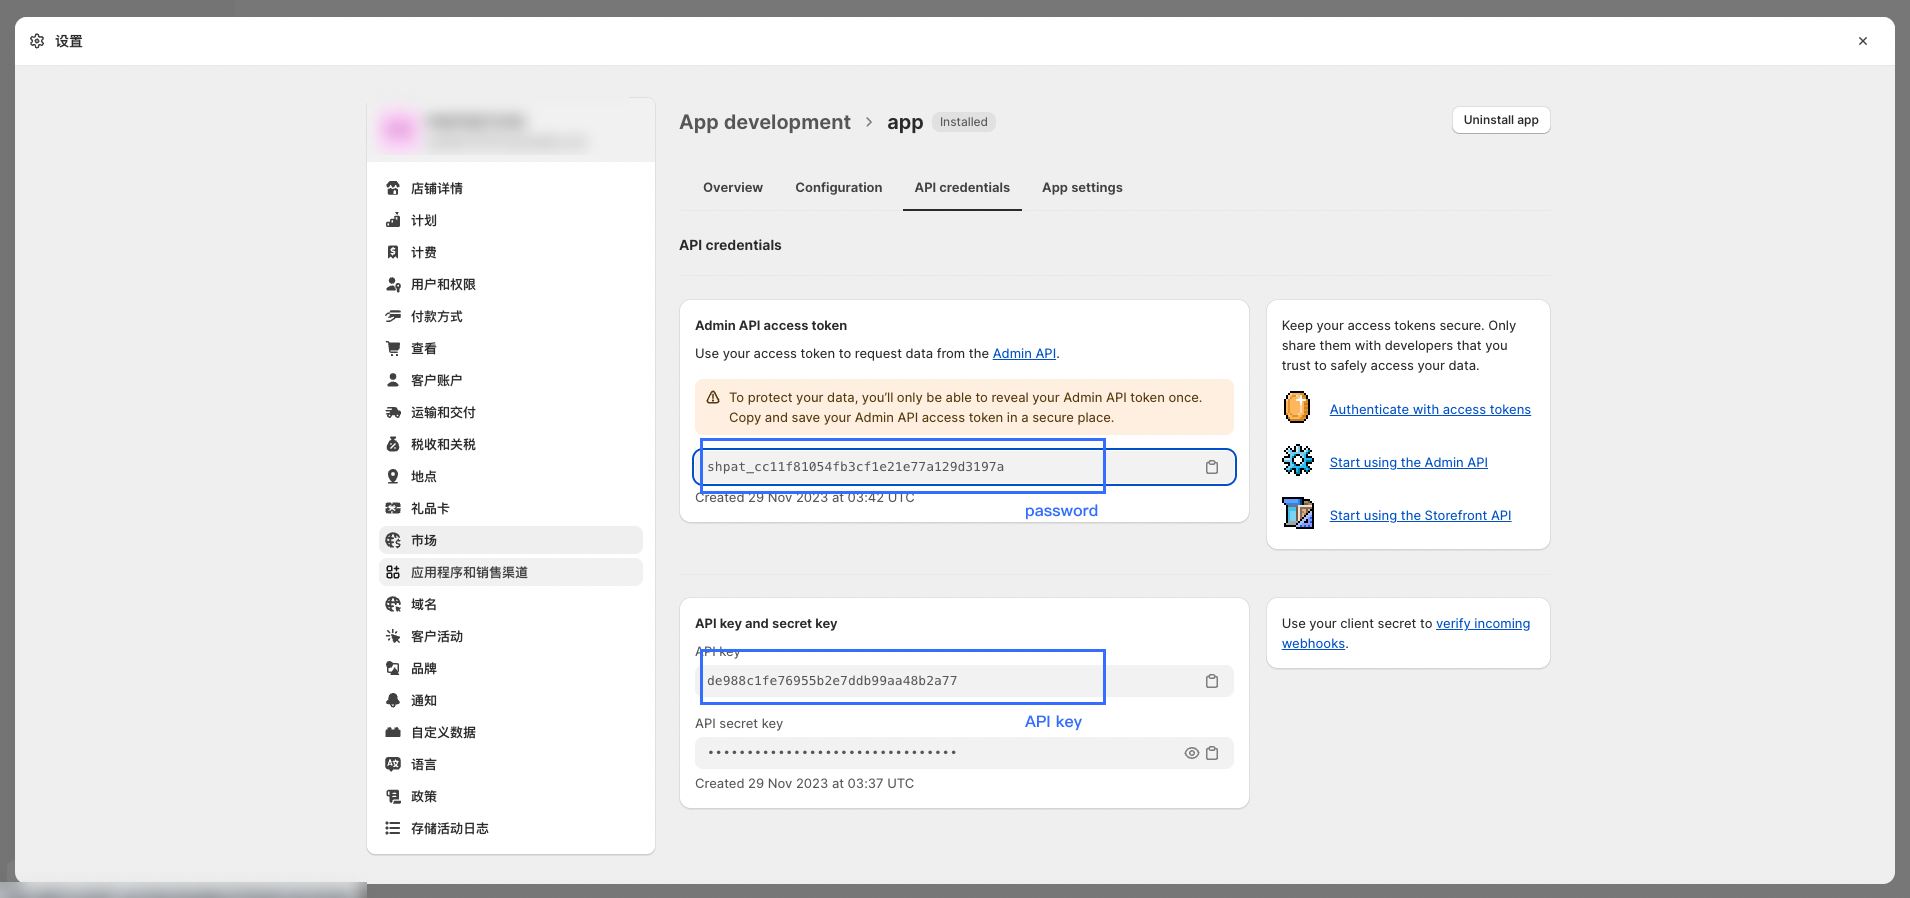Click the App development breadcrumb
Image resolution: width=1910 pixels, height=898 pixels.
764,122
